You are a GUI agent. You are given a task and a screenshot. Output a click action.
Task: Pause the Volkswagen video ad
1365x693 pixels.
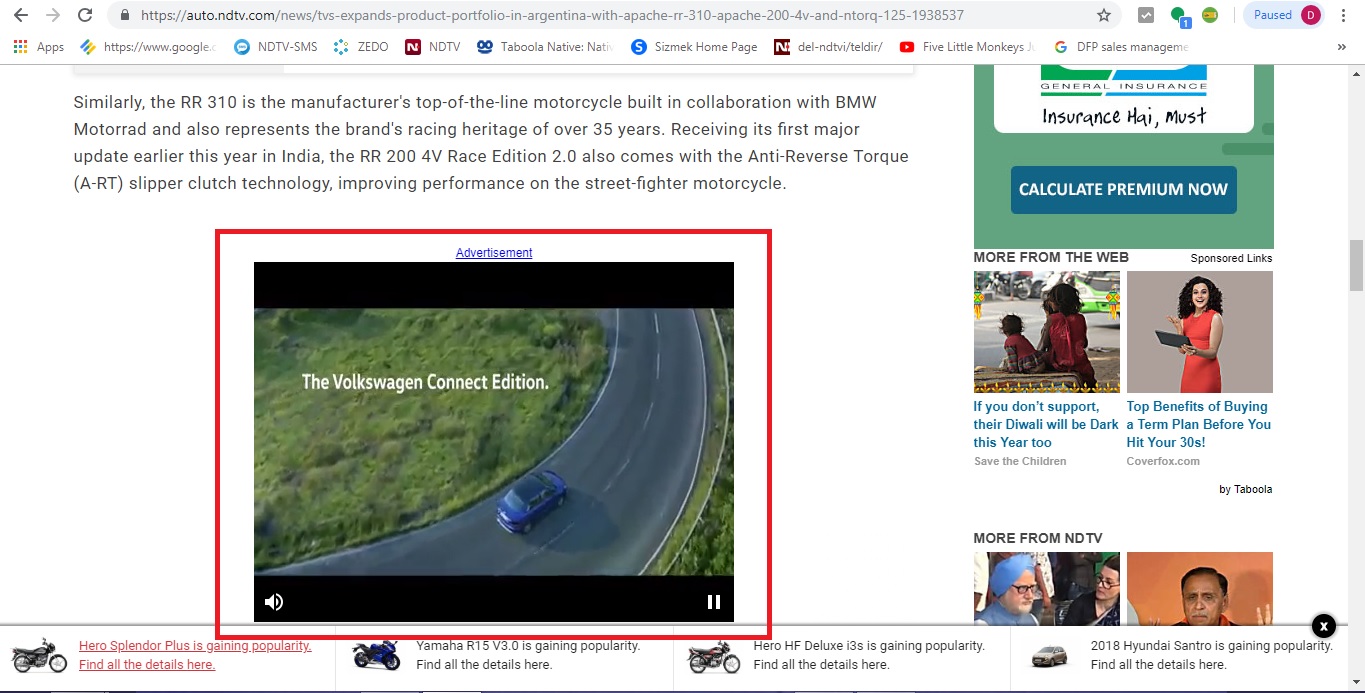tap(714, 602)
